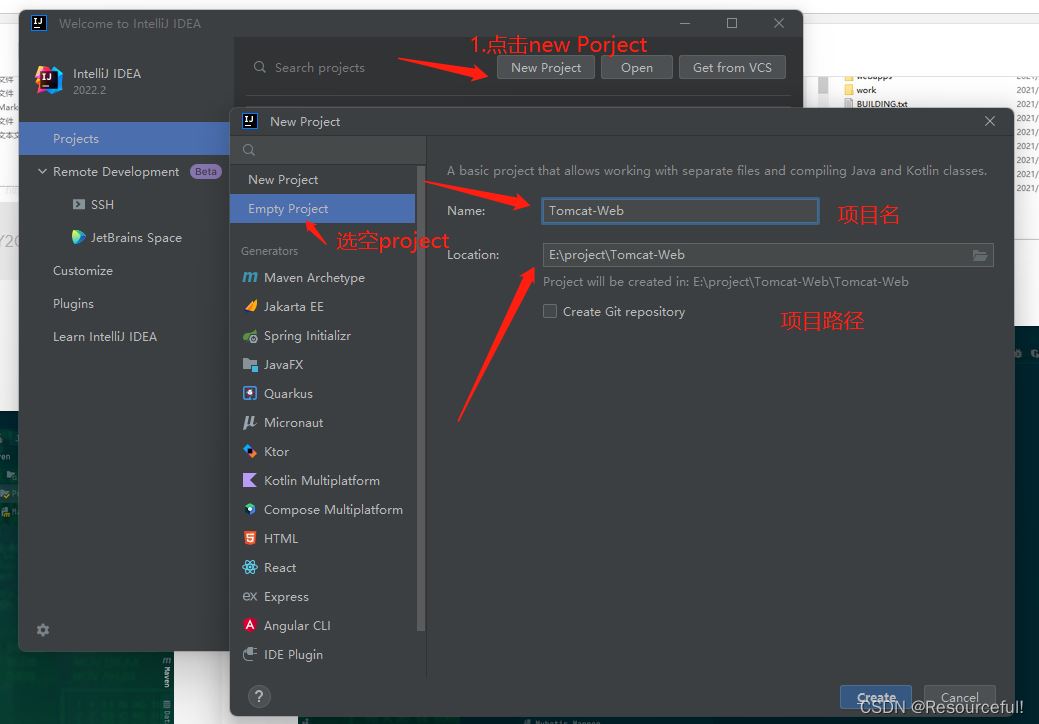Open the Projects tab in Welcome window
Image resolution: width=1039 pixels, height=724 pixels.
(125, 138)
